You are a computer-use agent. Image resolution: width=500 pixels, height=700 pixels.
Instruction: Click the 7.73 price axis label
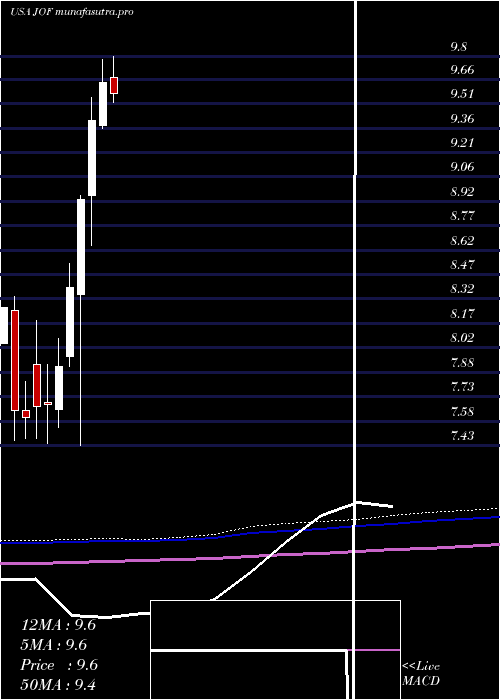(462, 386)
